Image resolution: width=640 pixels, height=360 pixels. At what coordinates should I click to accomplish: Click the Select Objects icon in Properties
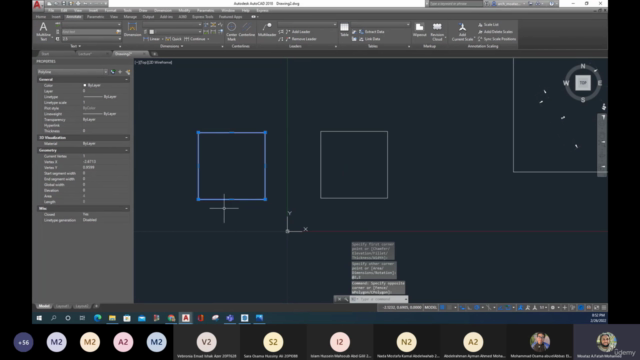pos(120,72)
